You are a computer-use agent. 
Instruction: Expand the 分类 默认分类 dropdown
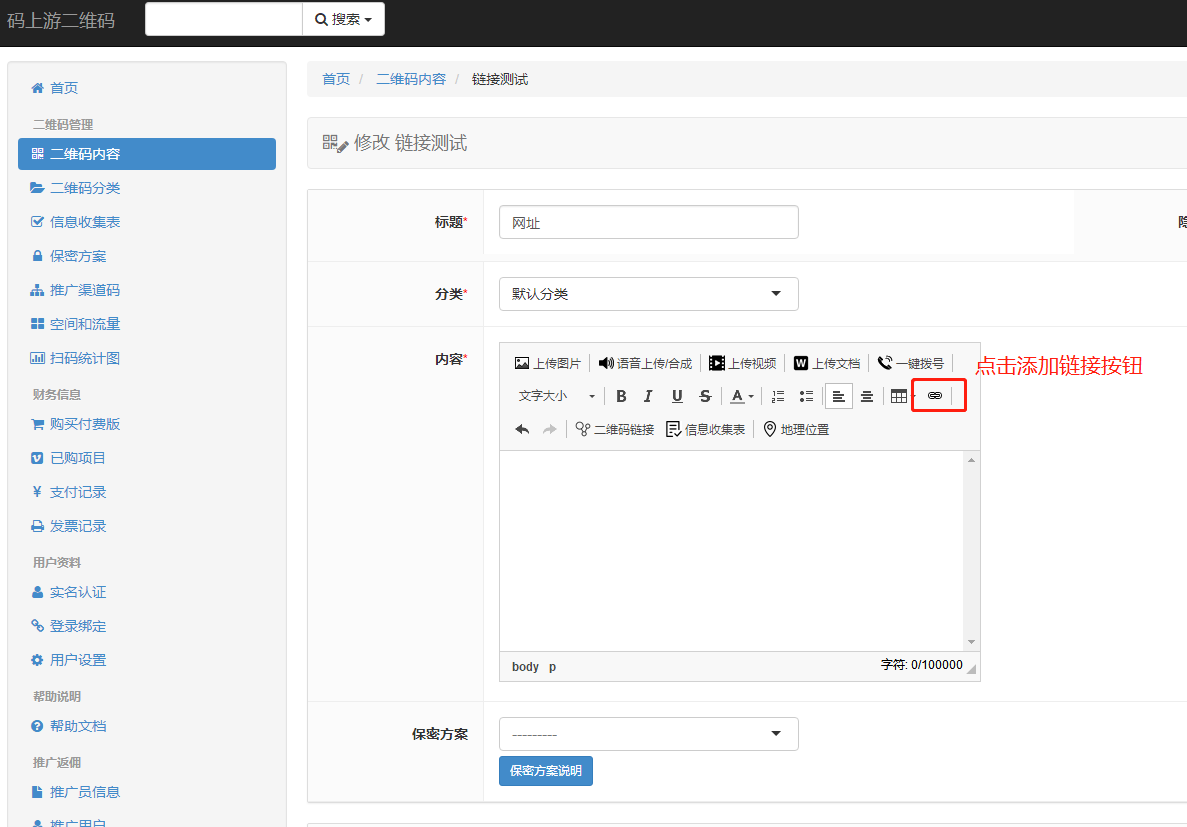[648, 294]
